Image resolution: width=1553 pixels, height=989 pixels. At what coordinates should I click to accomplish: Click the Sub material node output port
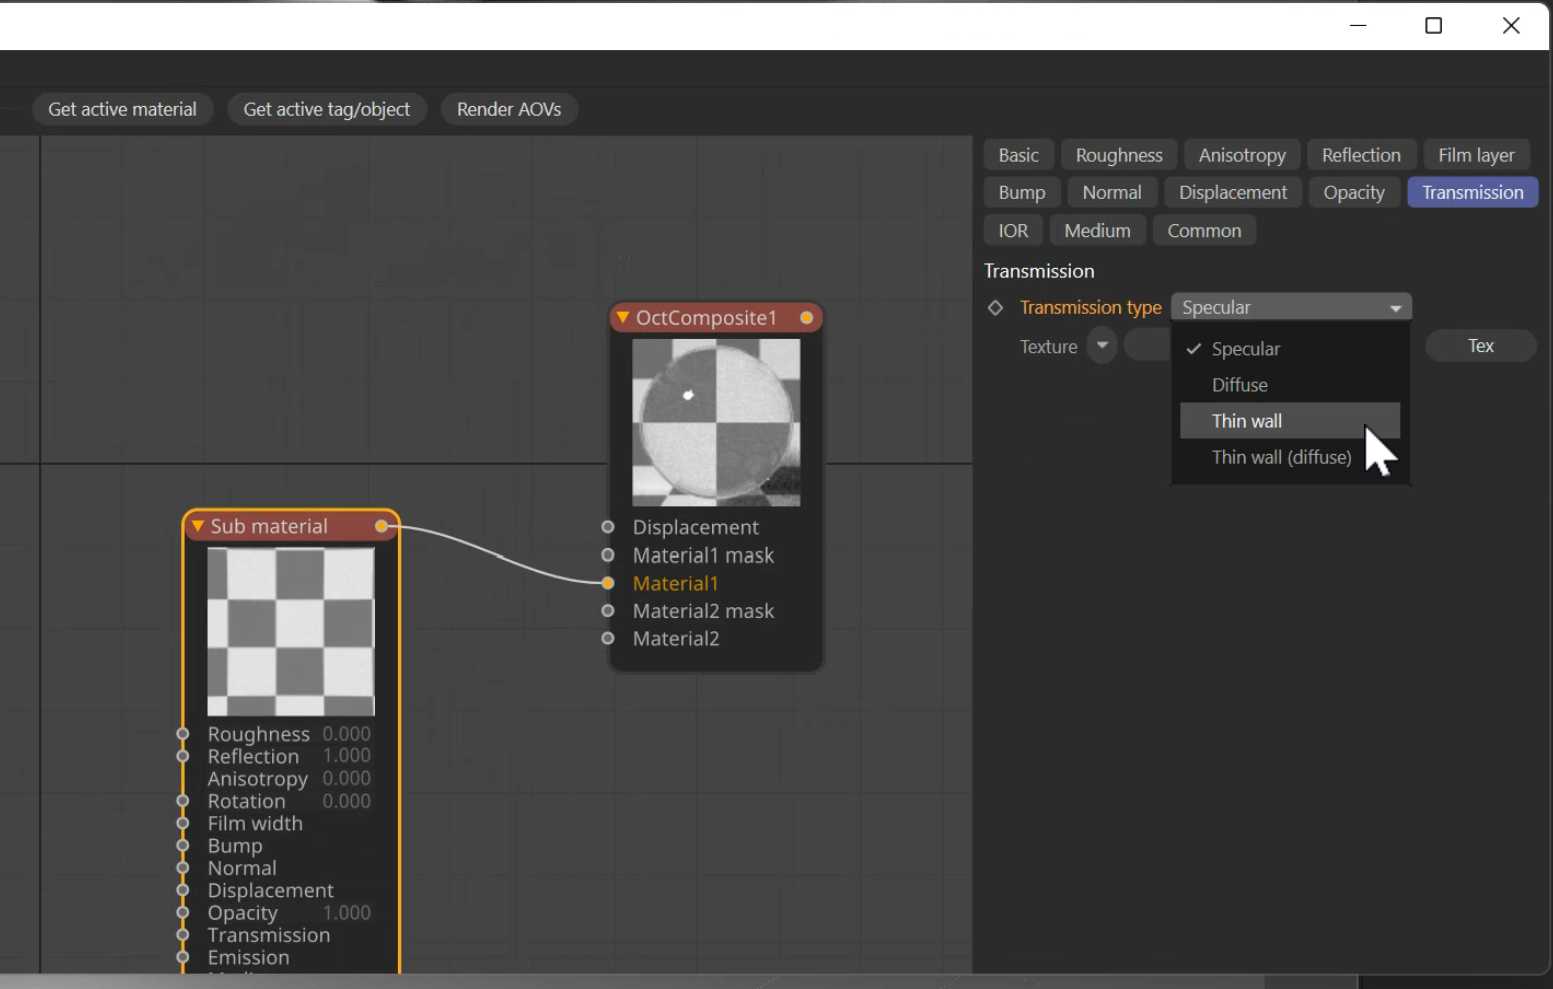tap(381, 526)
